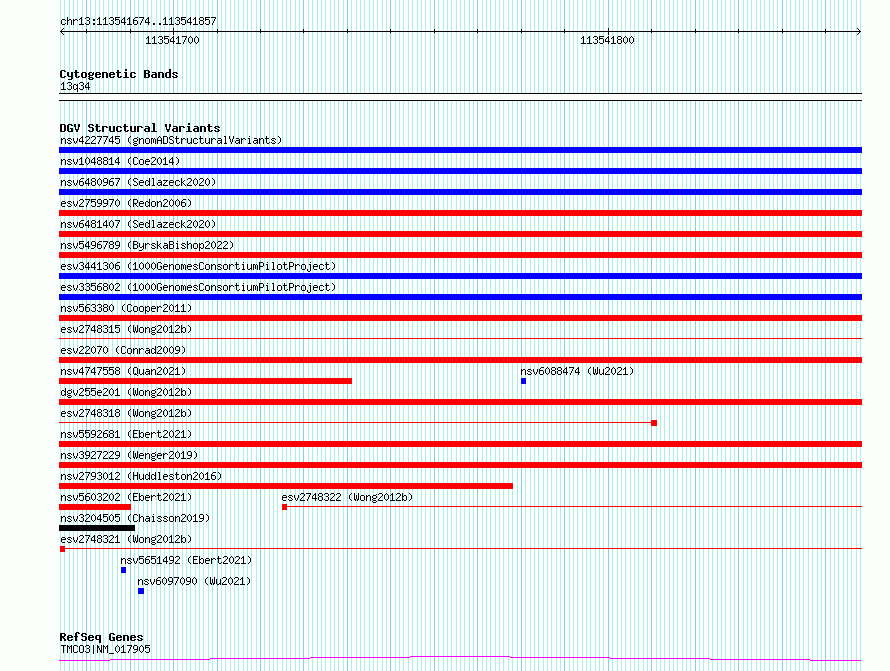Open variant esv2748321 (Wong2012b) label

pyautogui.click(x=126, y=539)
